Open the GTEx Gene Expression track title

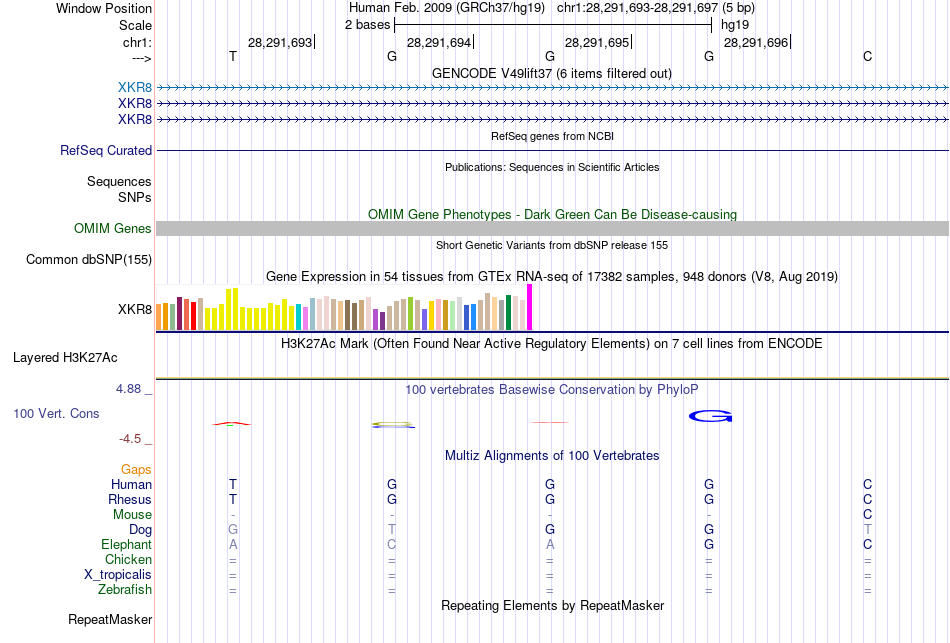(552, 276)
